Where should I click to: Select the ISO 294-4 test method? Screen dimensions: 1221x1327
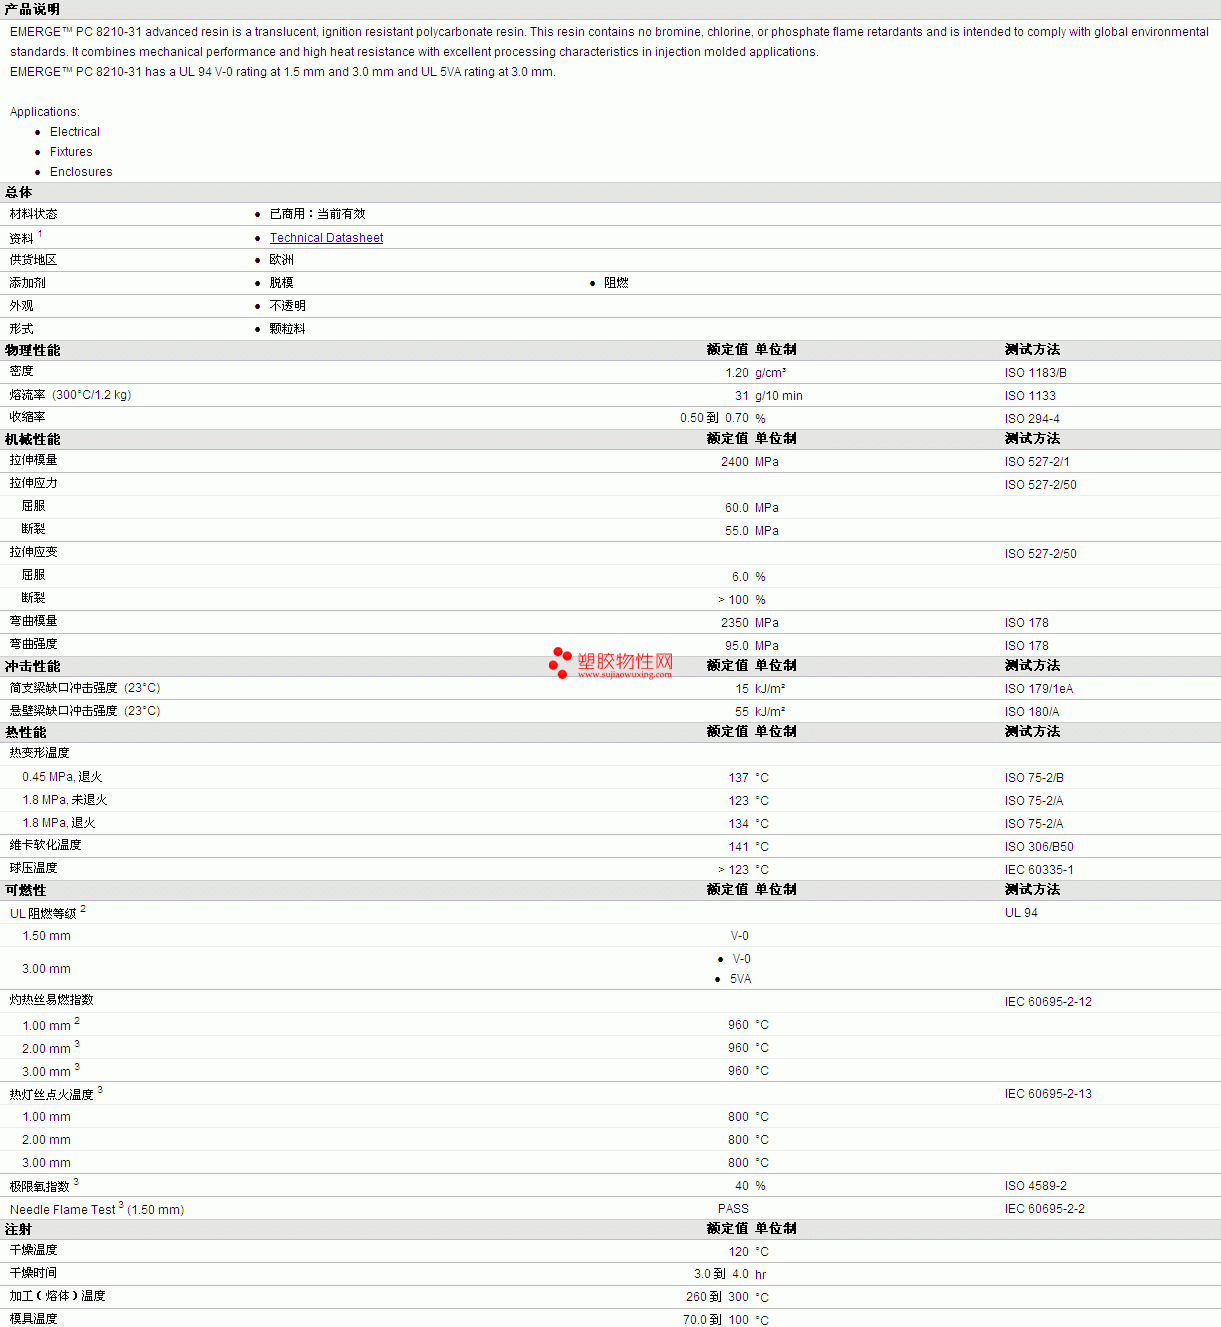pos(1032,419)
